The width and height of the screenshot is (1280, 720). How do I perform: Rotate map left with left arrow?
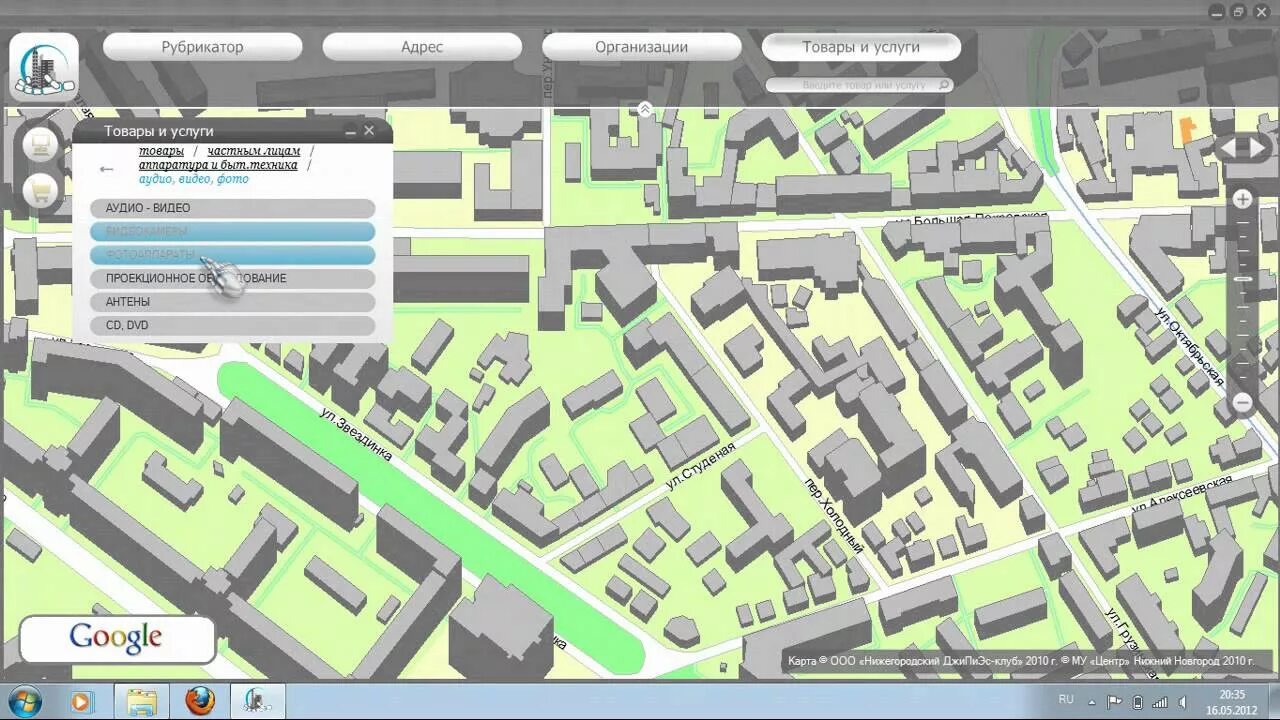pyautogui.click(x=1228, y=148)
